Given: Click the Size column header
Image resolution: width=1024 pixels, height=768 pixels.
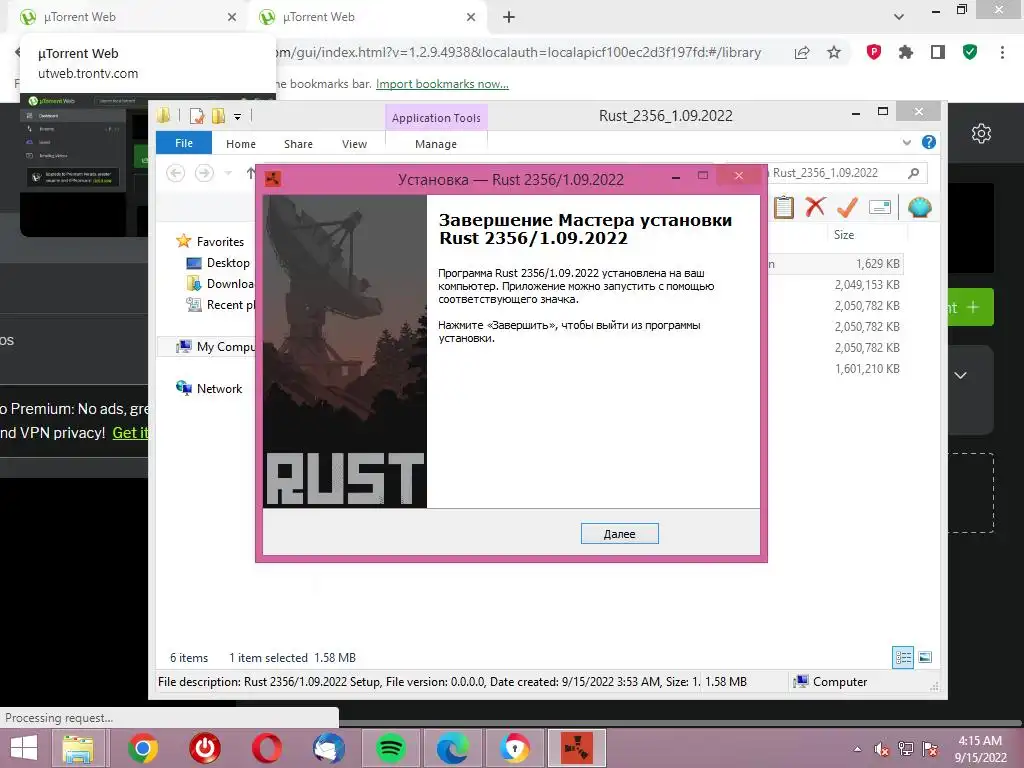Looking at the screenshot, I should (x=844, y=234).
